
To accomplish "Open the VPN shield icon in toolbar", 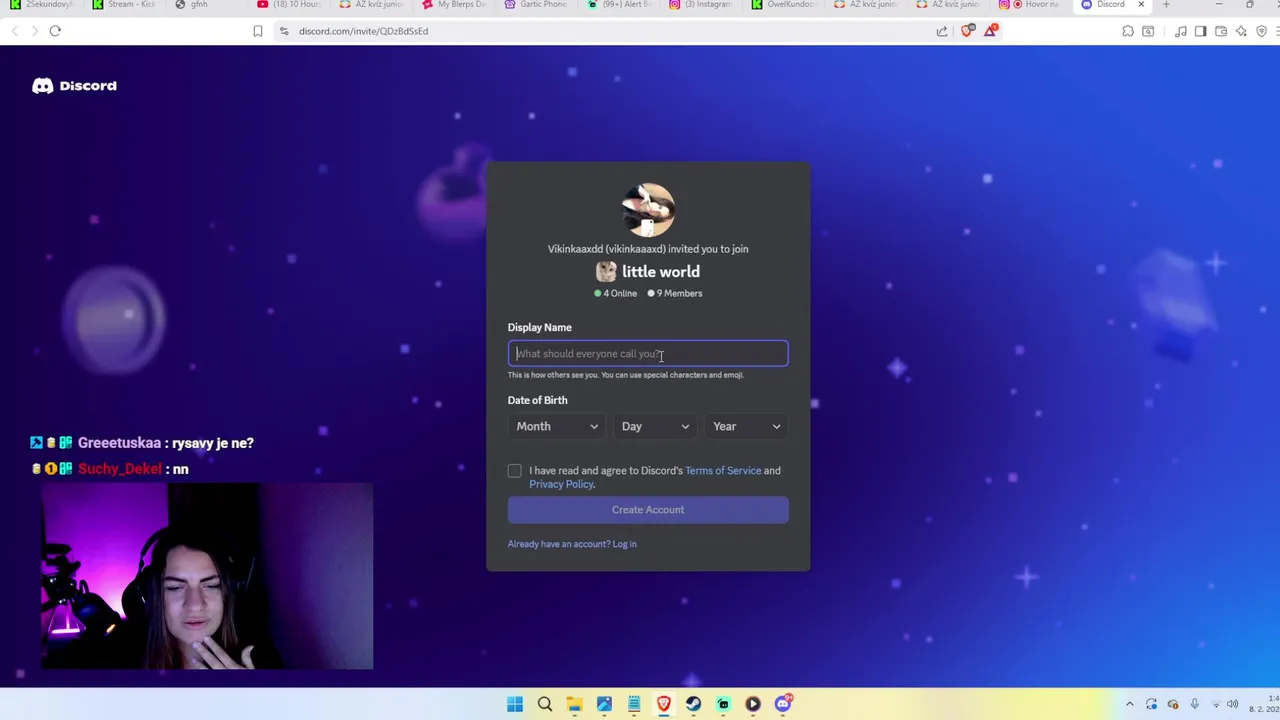I will (1261, 31).
